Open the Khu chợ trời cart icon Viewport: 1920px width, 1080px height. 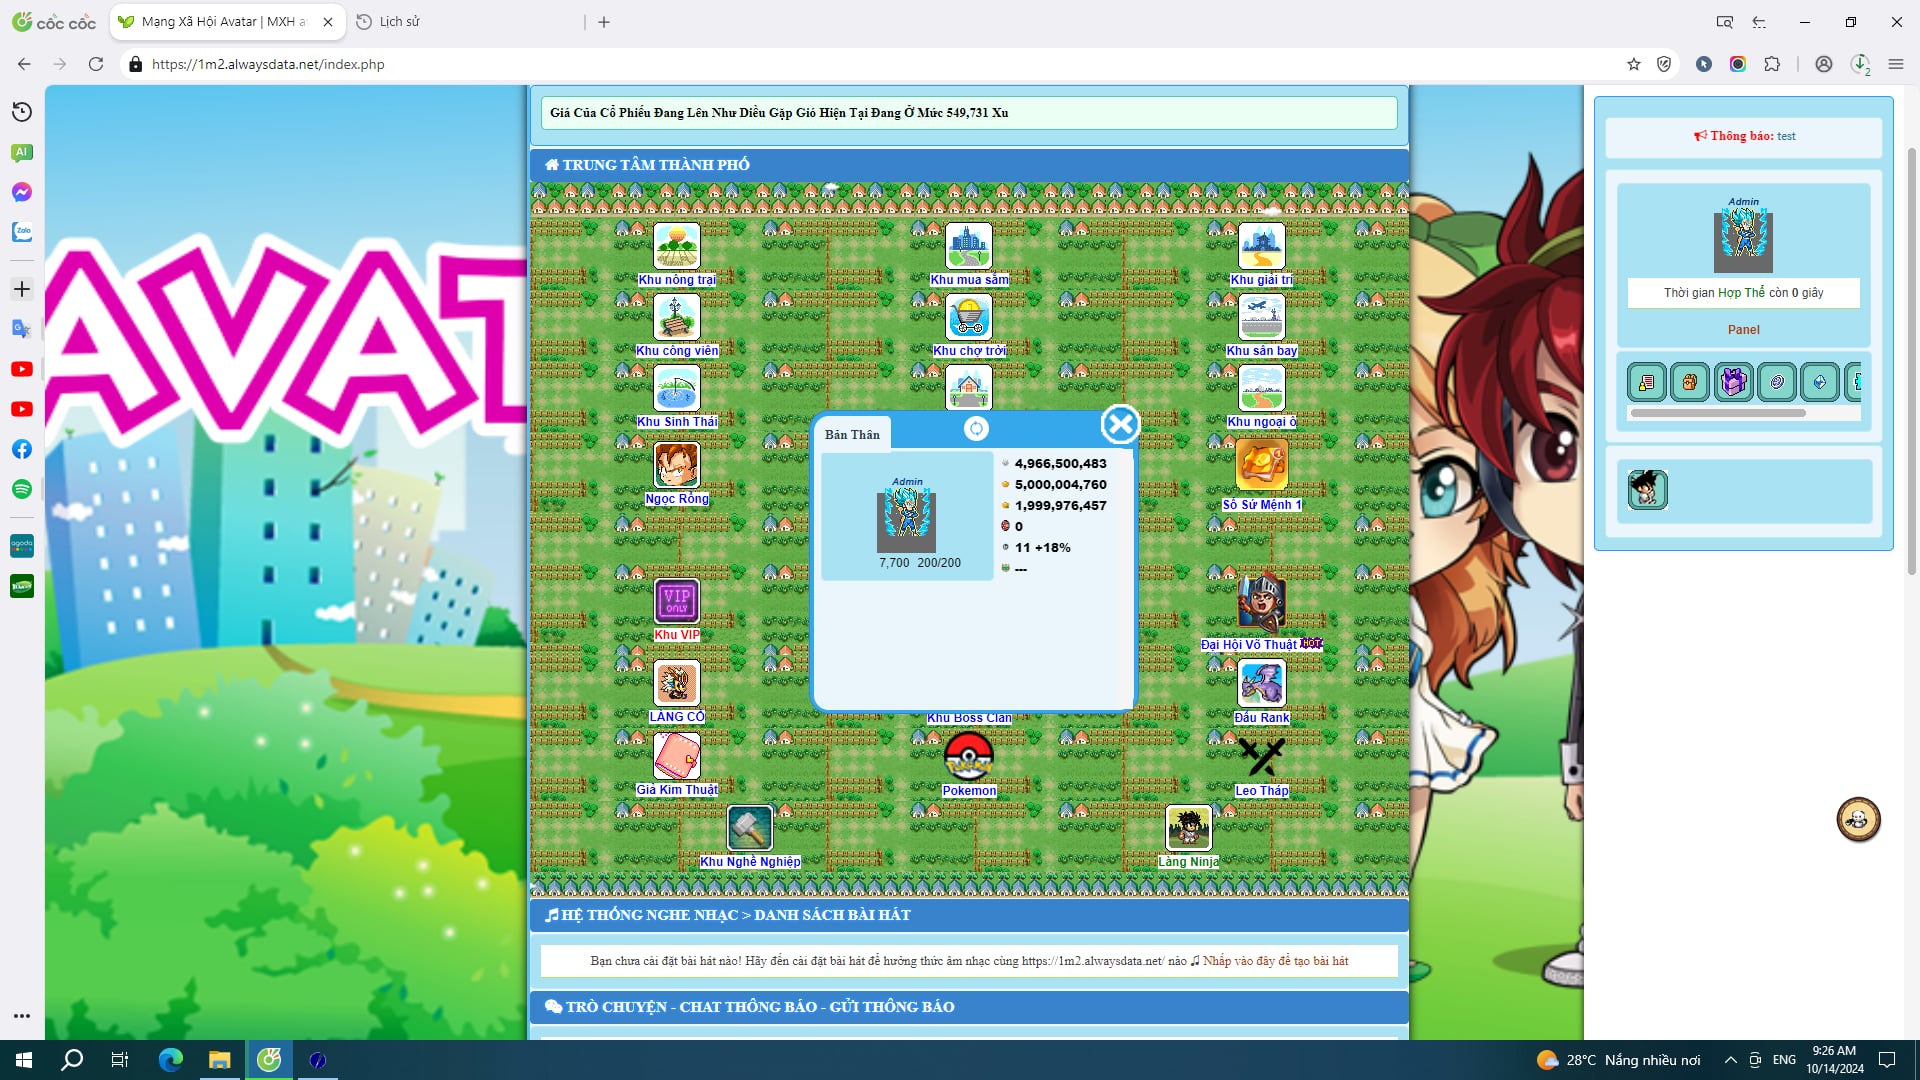coord(968,317)
